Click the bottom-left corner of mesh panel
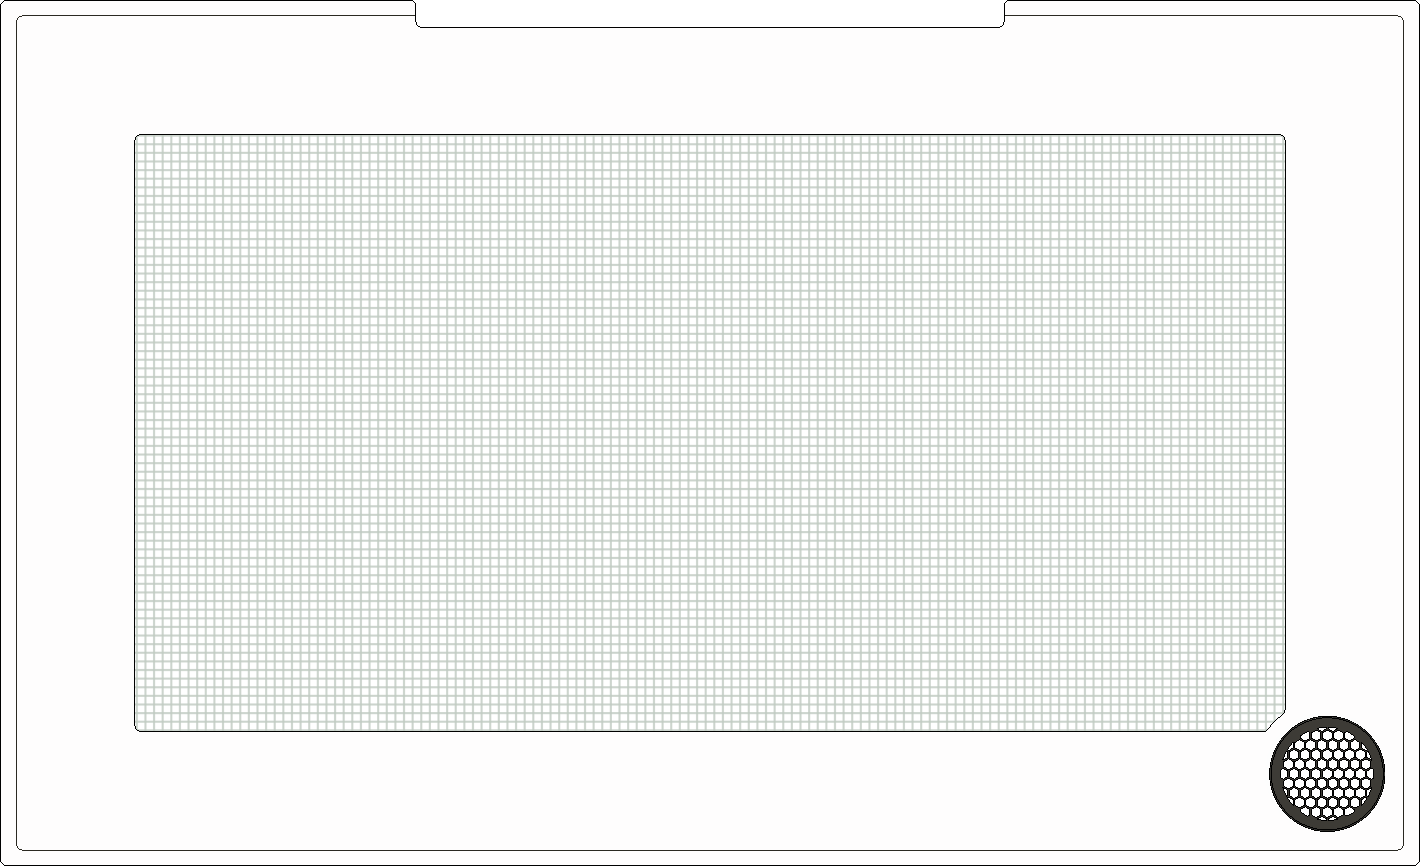Viewport: 1420px width, 866px height. tap(138, 729)
